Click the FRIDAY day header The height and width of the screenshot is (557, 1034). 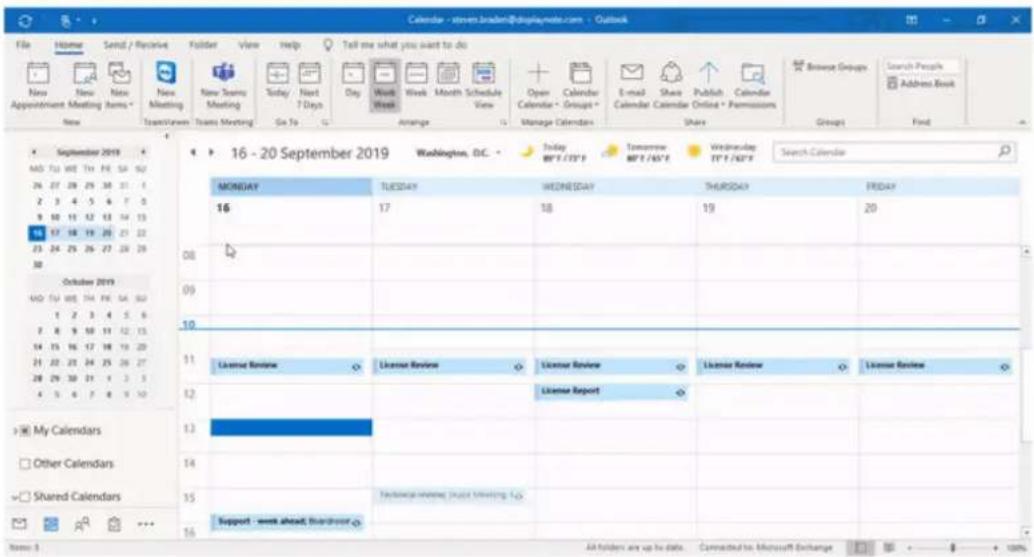click(939, 187)
